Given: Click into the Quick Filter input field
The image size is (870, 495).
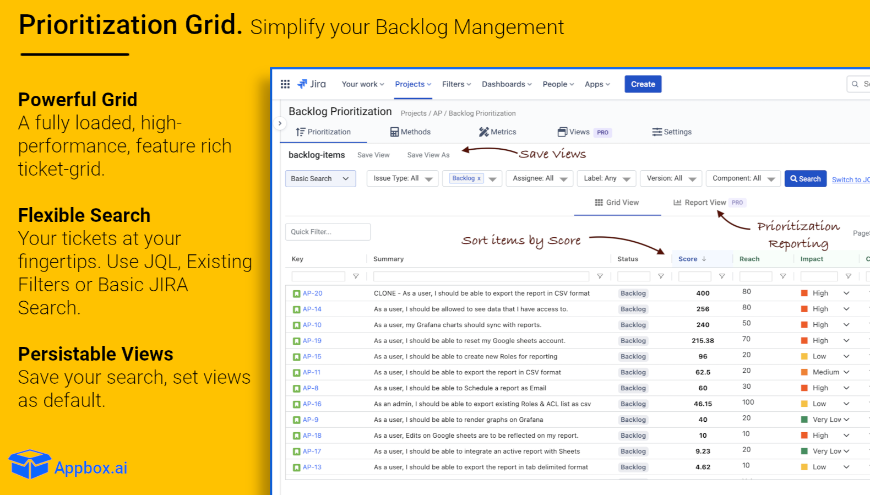Looking at the screenshot, I should 327,232.
